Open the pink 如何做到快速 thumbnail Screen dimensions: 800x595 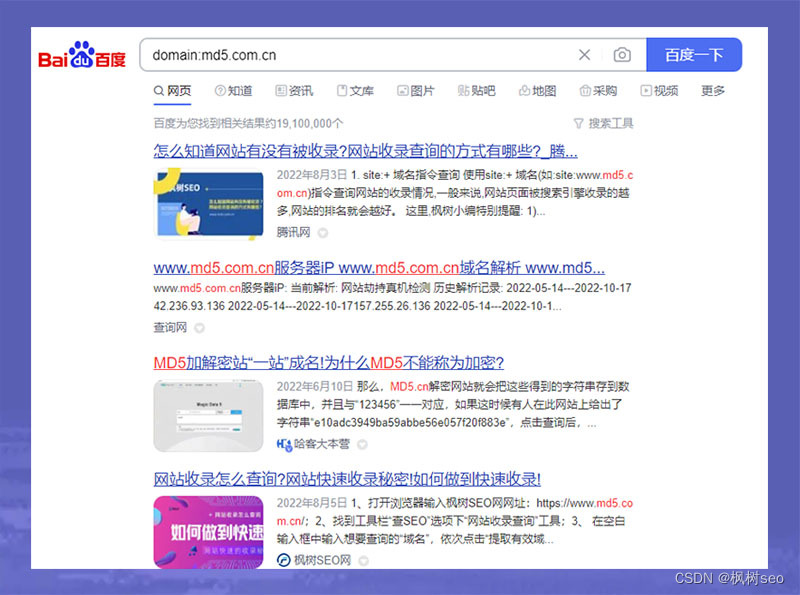(x=209, y=532)
